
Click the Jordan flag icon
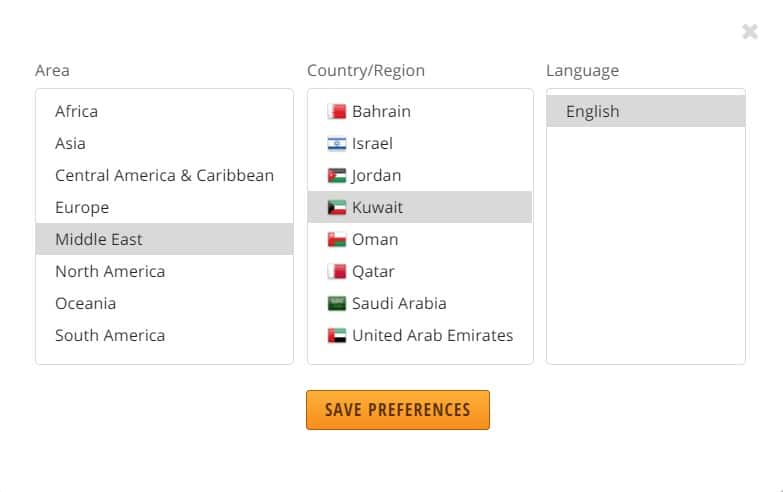(x=337, y=175)
